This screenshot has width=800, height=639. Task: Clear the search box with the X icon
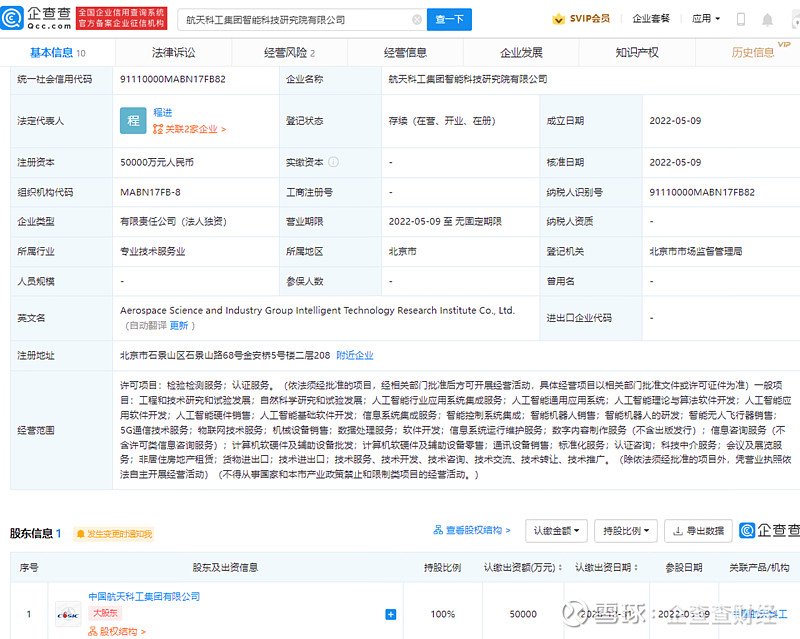tap(417, 19)
